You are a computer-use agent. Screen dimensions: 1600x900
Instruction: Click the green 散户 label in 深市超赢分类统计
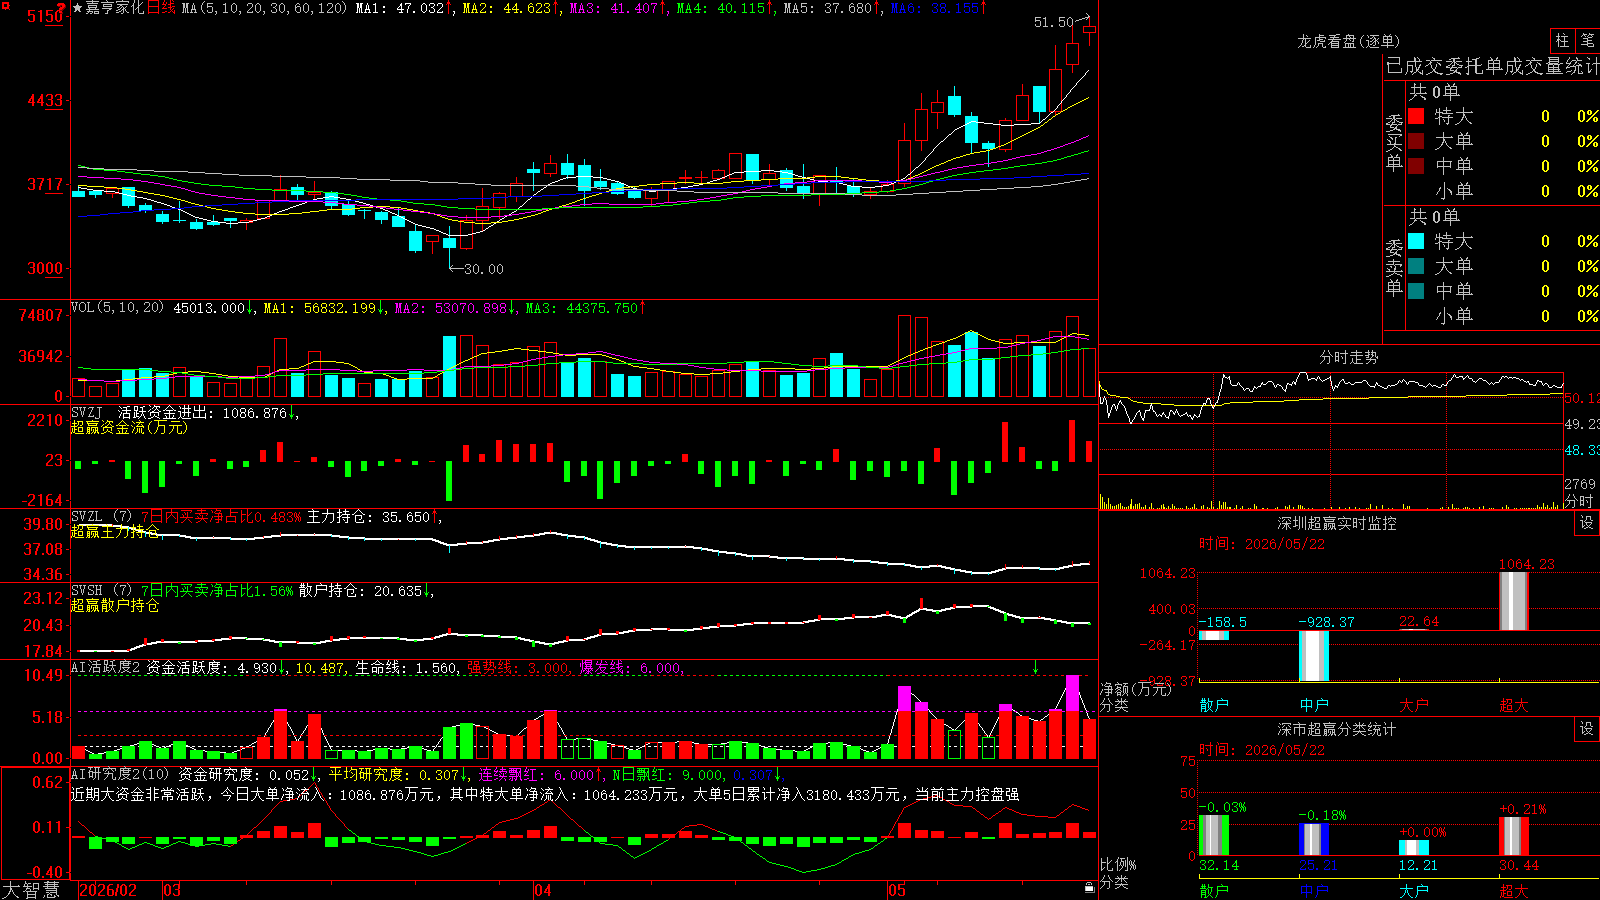point(1214,890)
